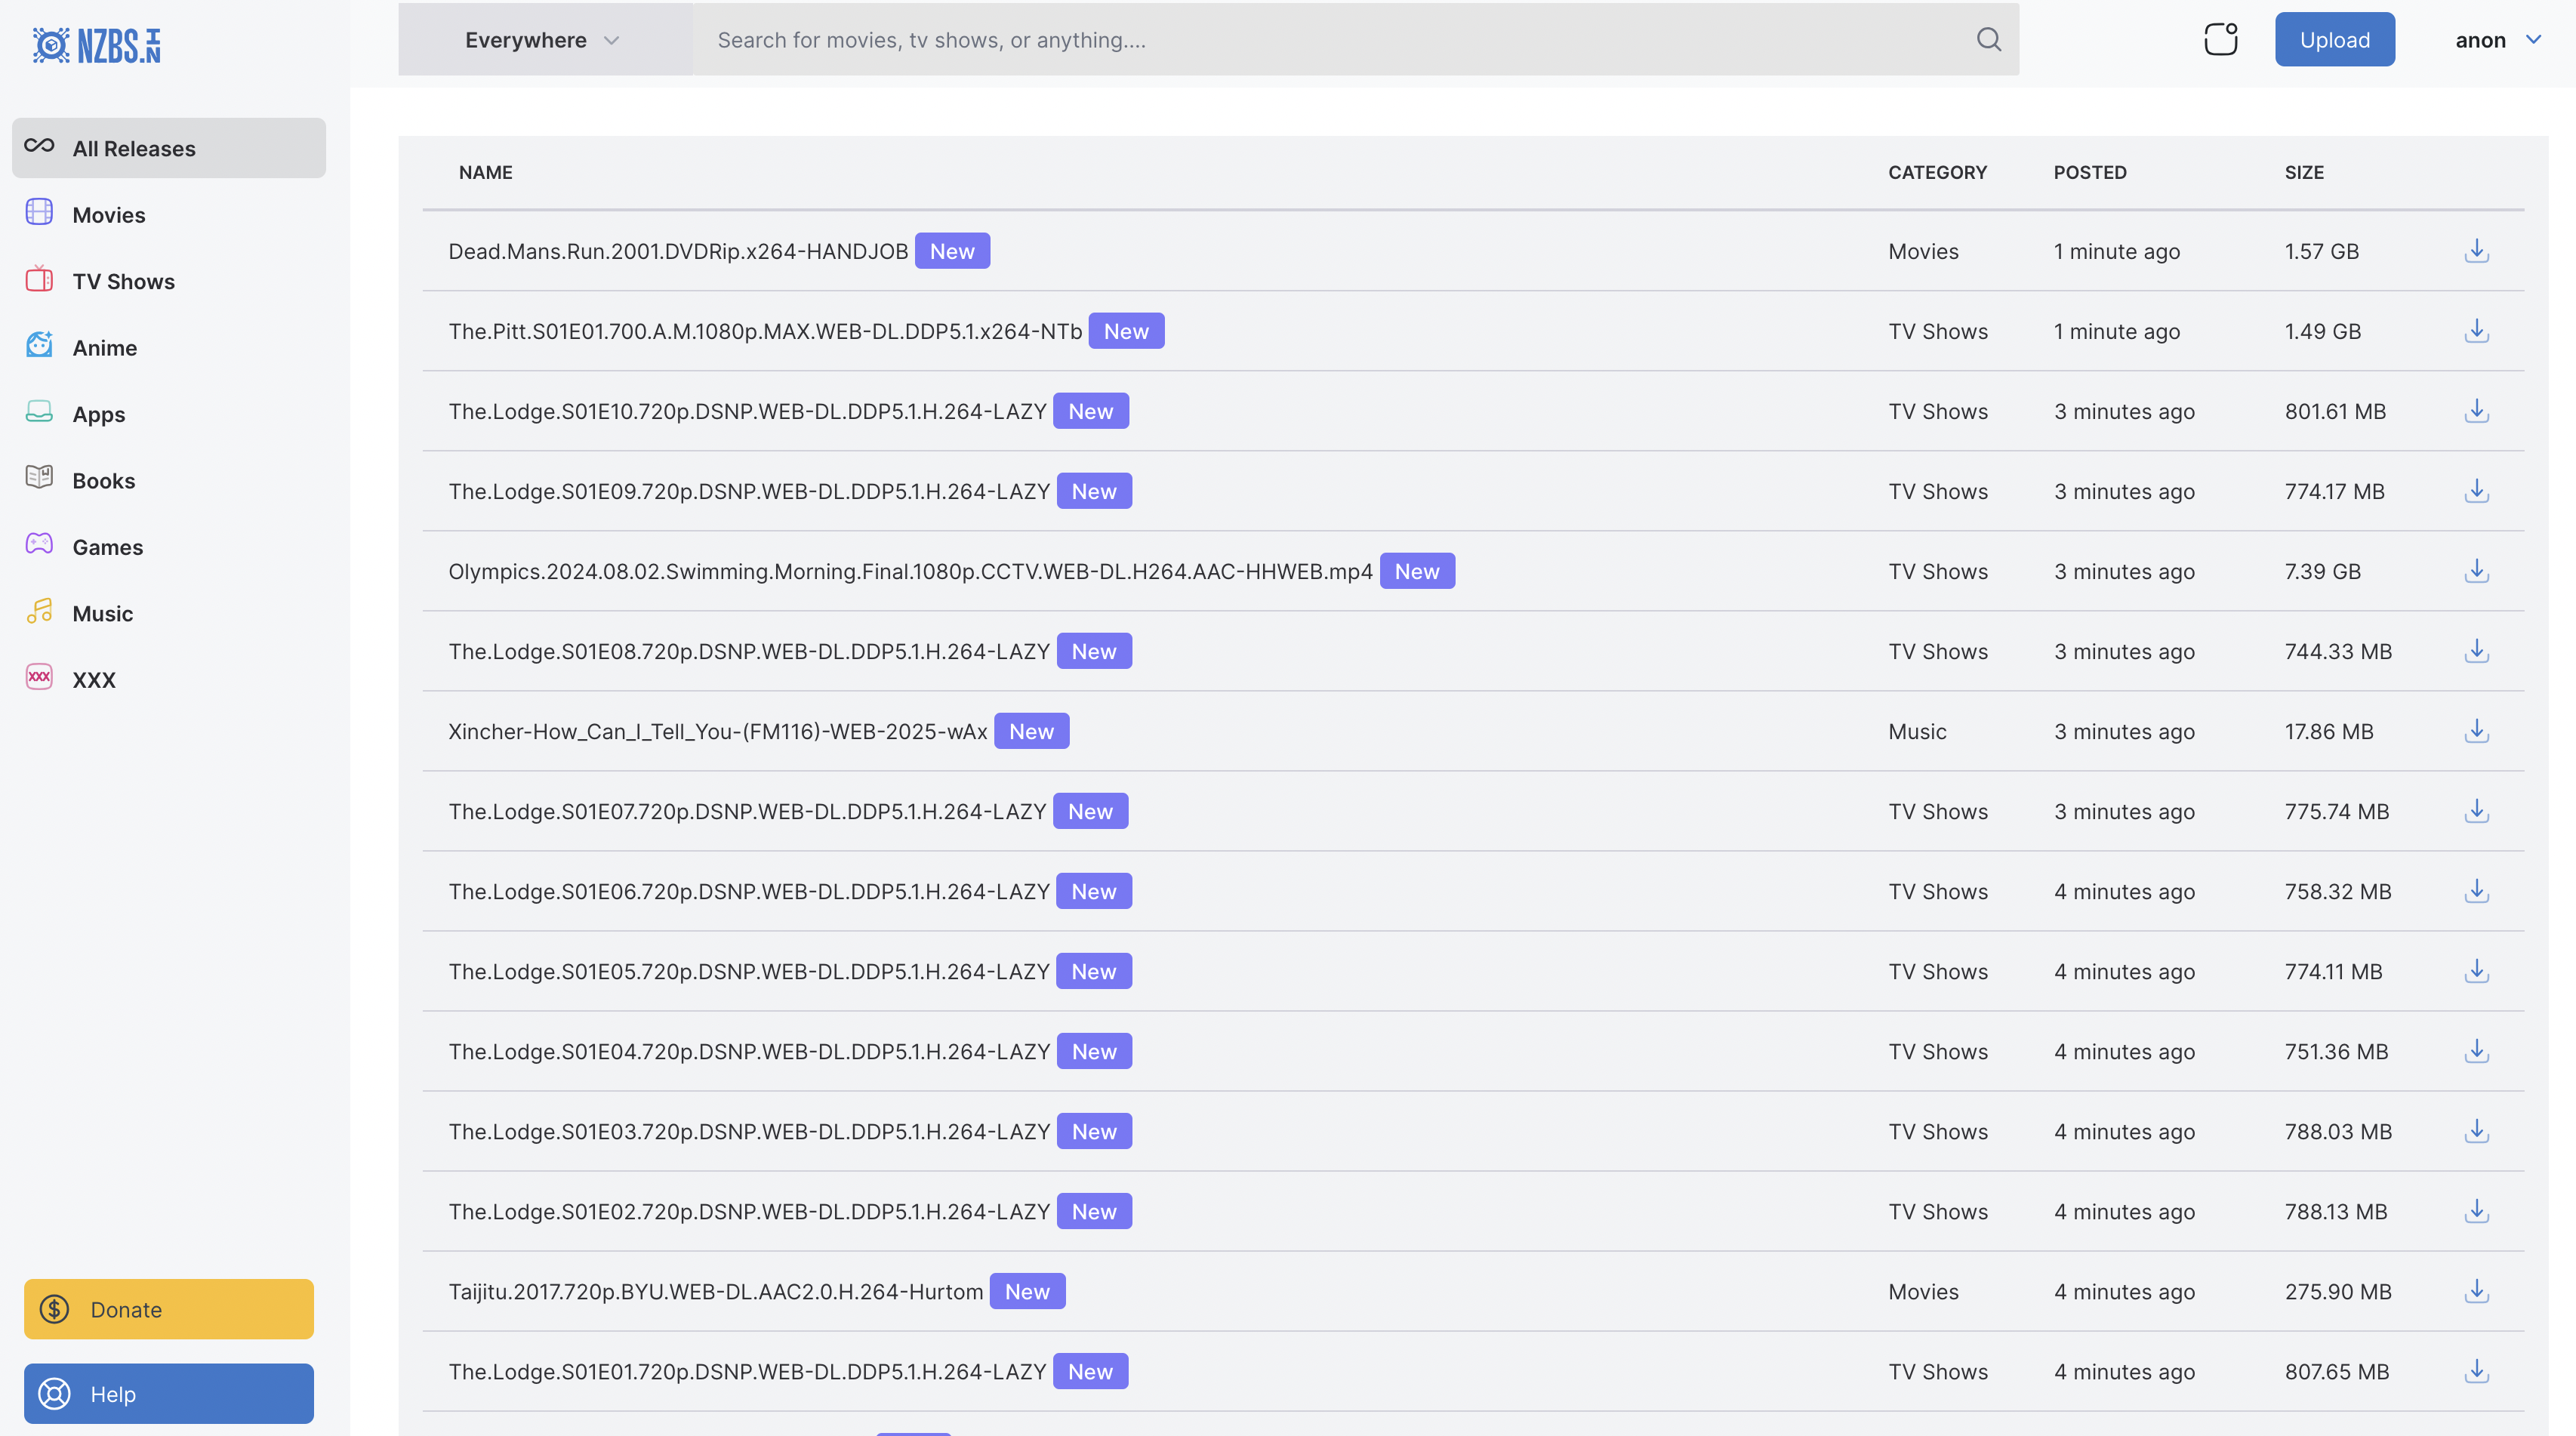This screenshot has width=2576, height=1436.
Task: Open the Apps category
Action: pos(169,414)
